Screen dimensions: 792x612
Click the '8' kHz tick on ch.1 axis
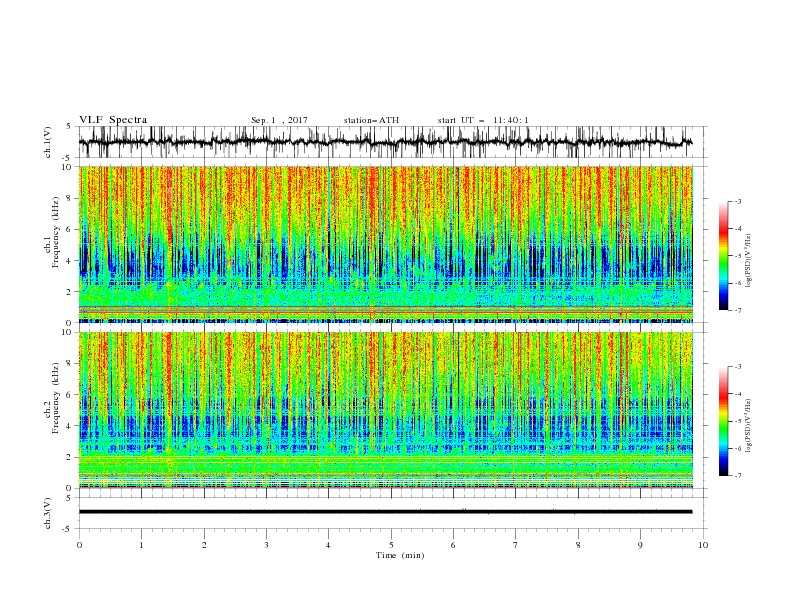(71, 198)
